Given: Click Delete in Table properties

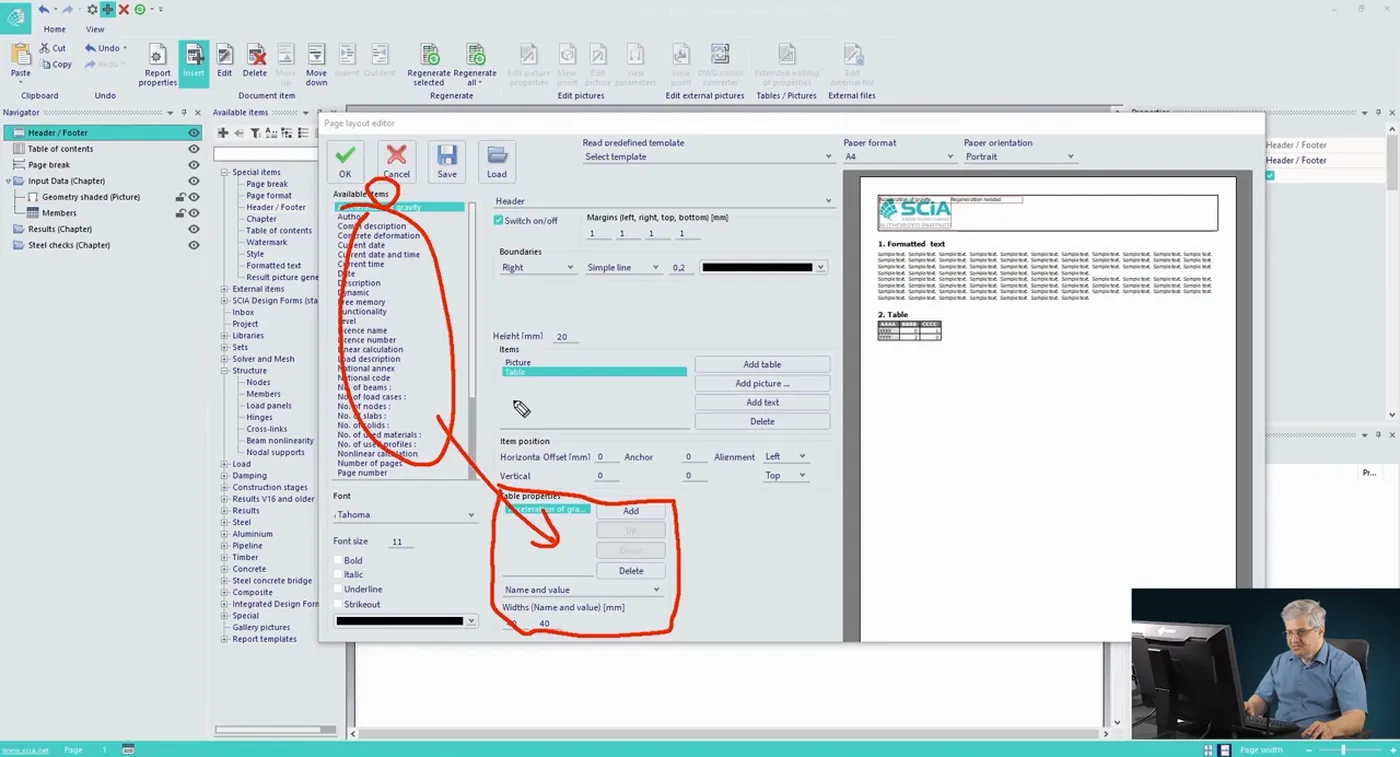Looking at the screenshot, I should point(631,571).
